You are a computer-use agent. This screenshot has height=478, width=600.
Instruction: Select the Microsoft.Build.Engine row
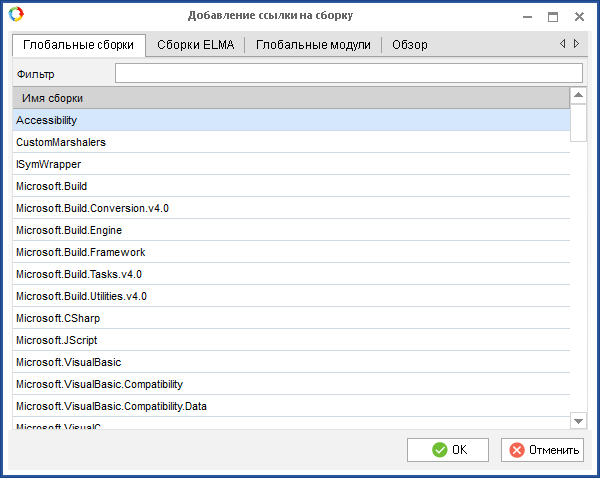tap(291, 230)
